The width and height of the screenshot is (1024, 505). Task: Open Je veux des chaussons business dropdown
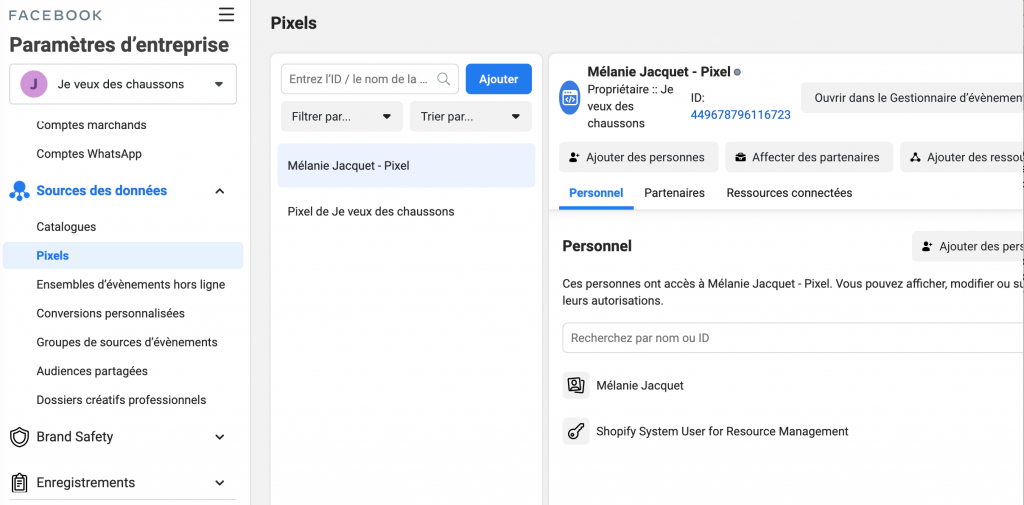[123, 84]
